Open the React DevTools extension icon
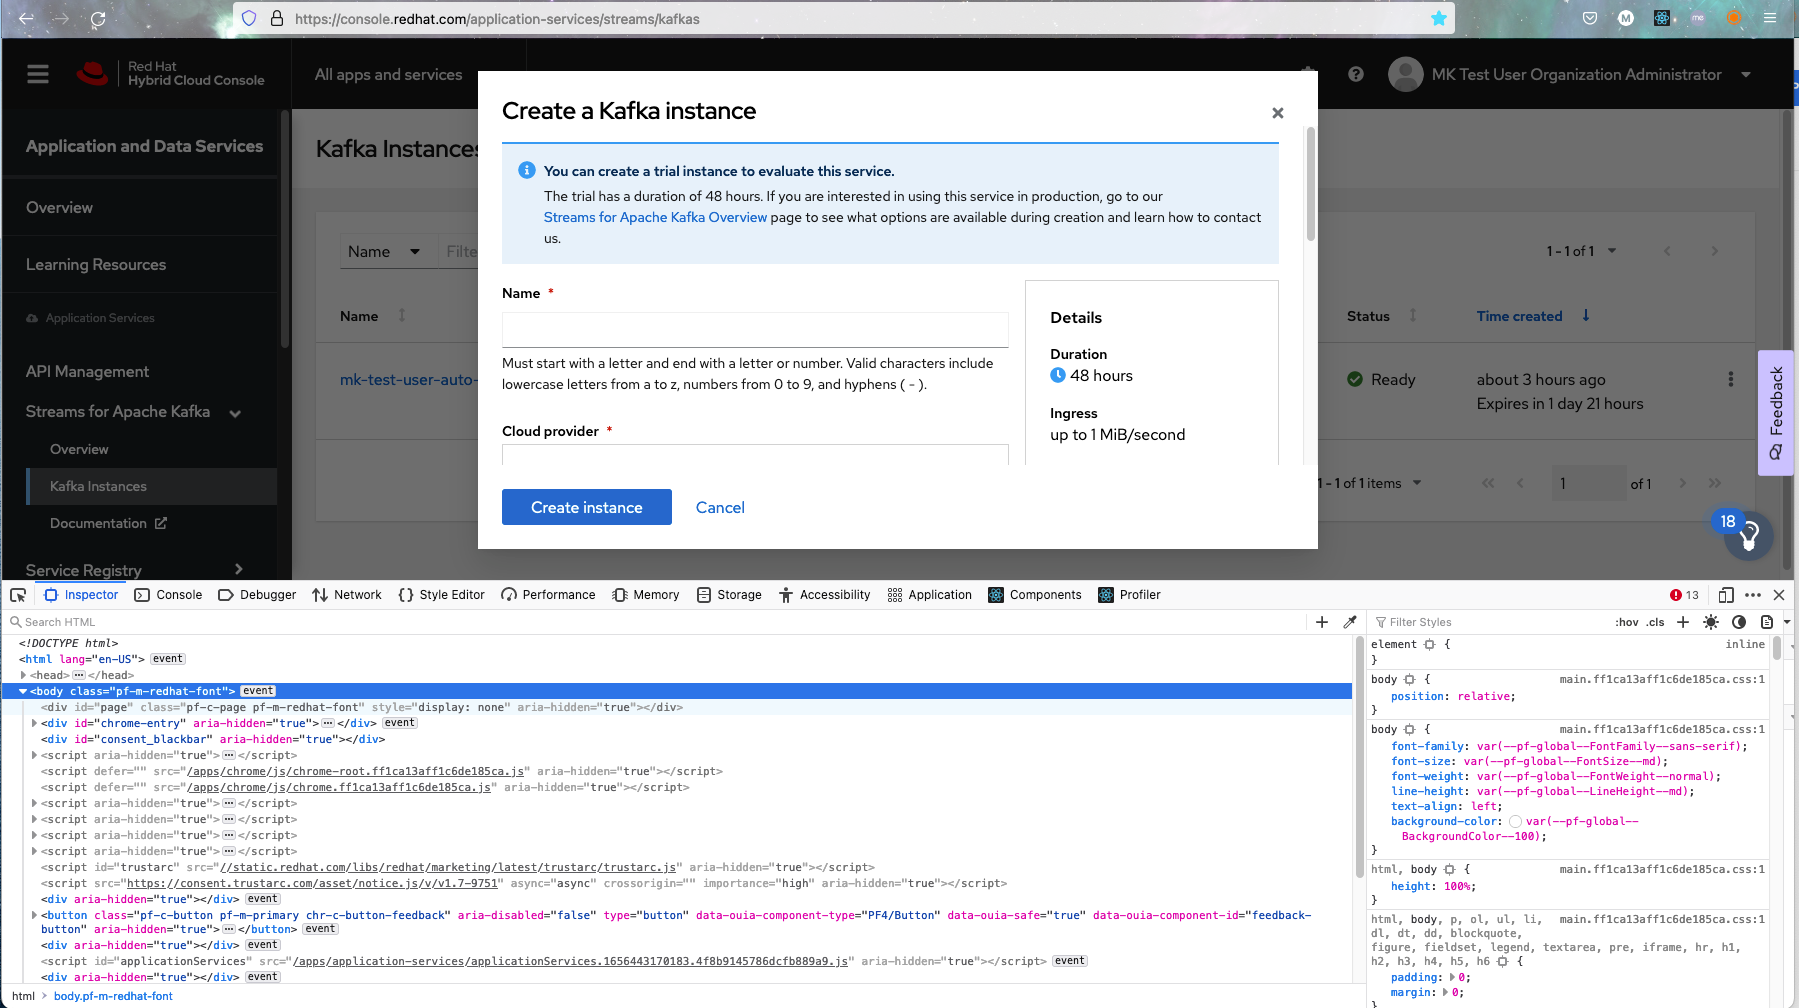This screenshot has width=1799, height=1008. tap(1662, 18)
